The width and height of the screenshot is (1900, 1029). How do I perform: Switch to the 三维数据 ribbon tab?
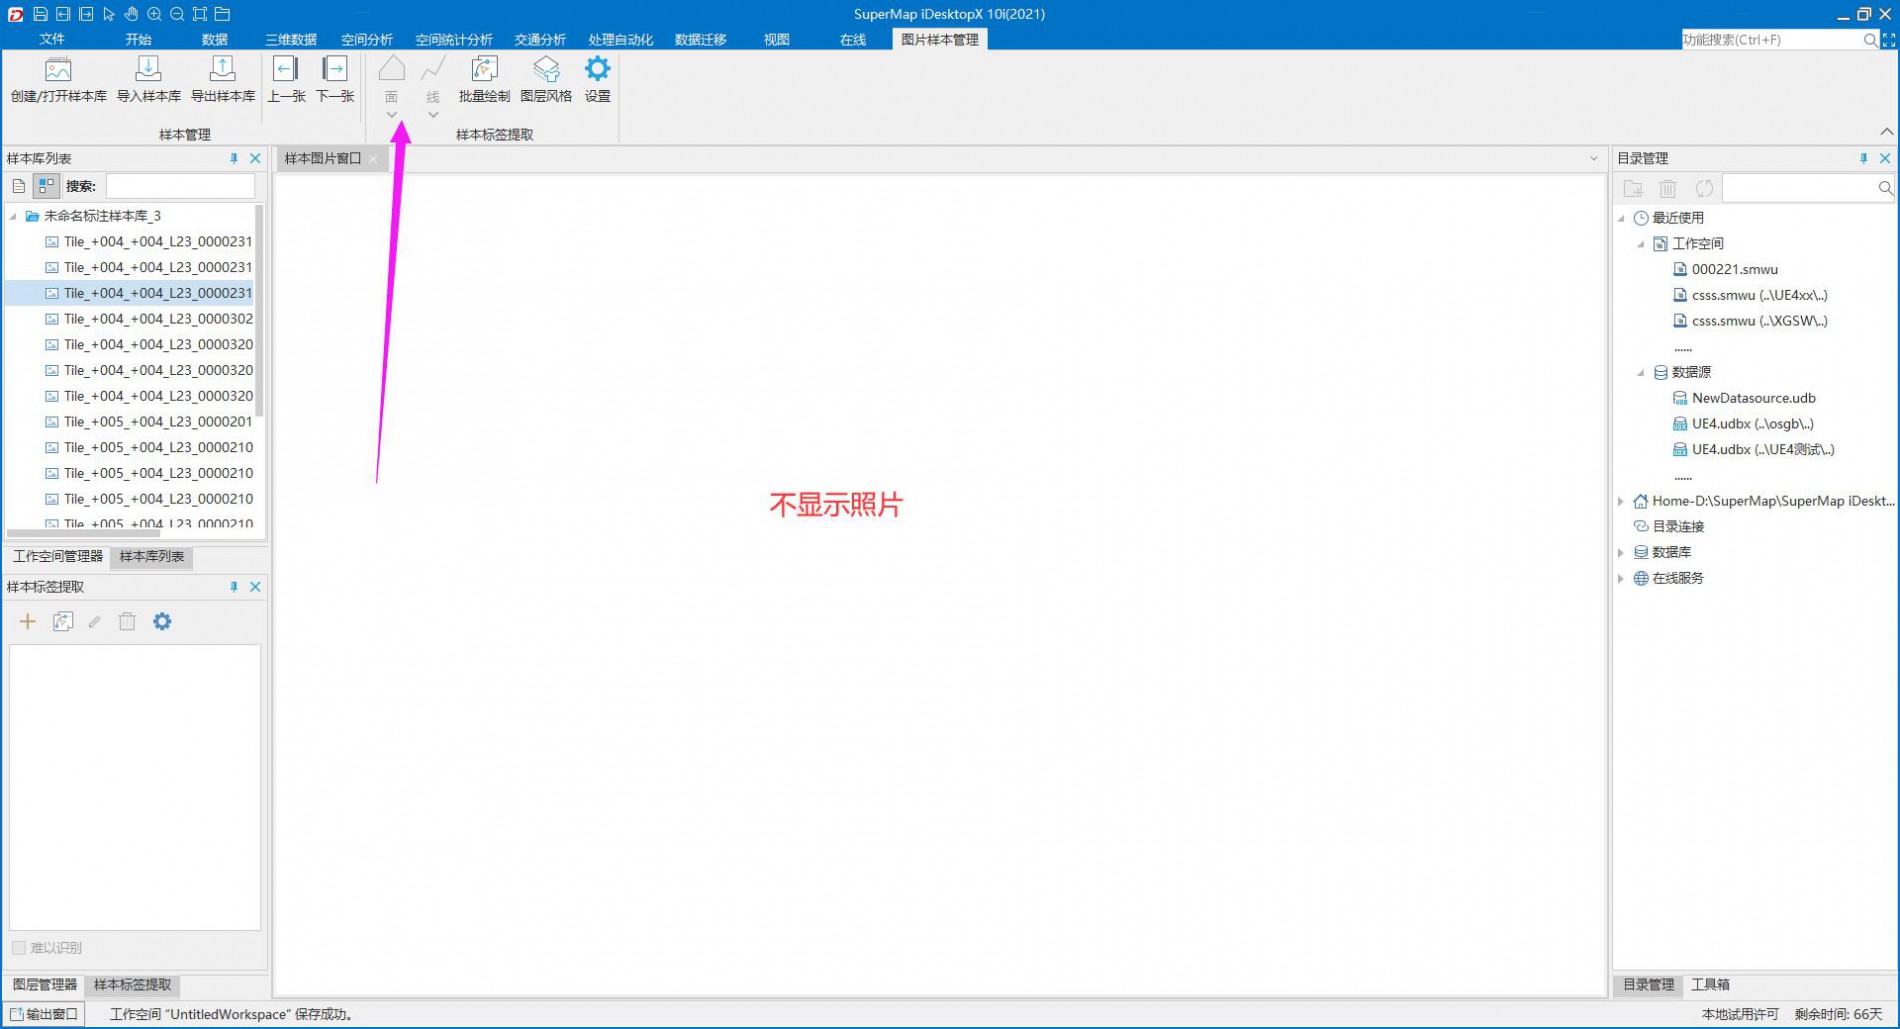(x=291, y=40)
